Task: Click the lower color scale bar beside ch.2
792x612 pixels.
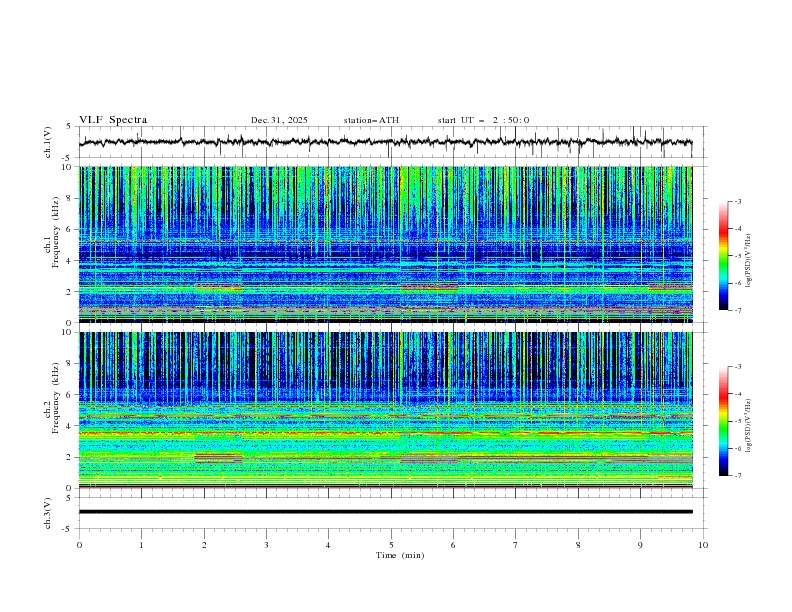Action: [x=724, y=421]
